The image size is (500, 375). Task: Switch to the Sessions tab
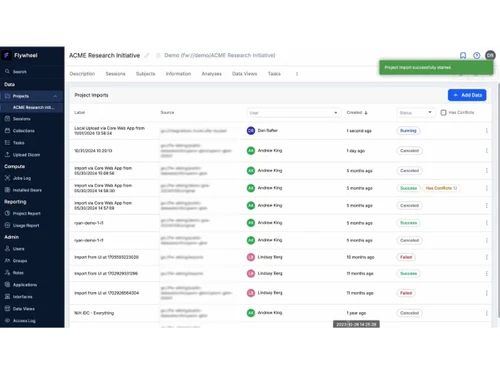tap(115, 74)
